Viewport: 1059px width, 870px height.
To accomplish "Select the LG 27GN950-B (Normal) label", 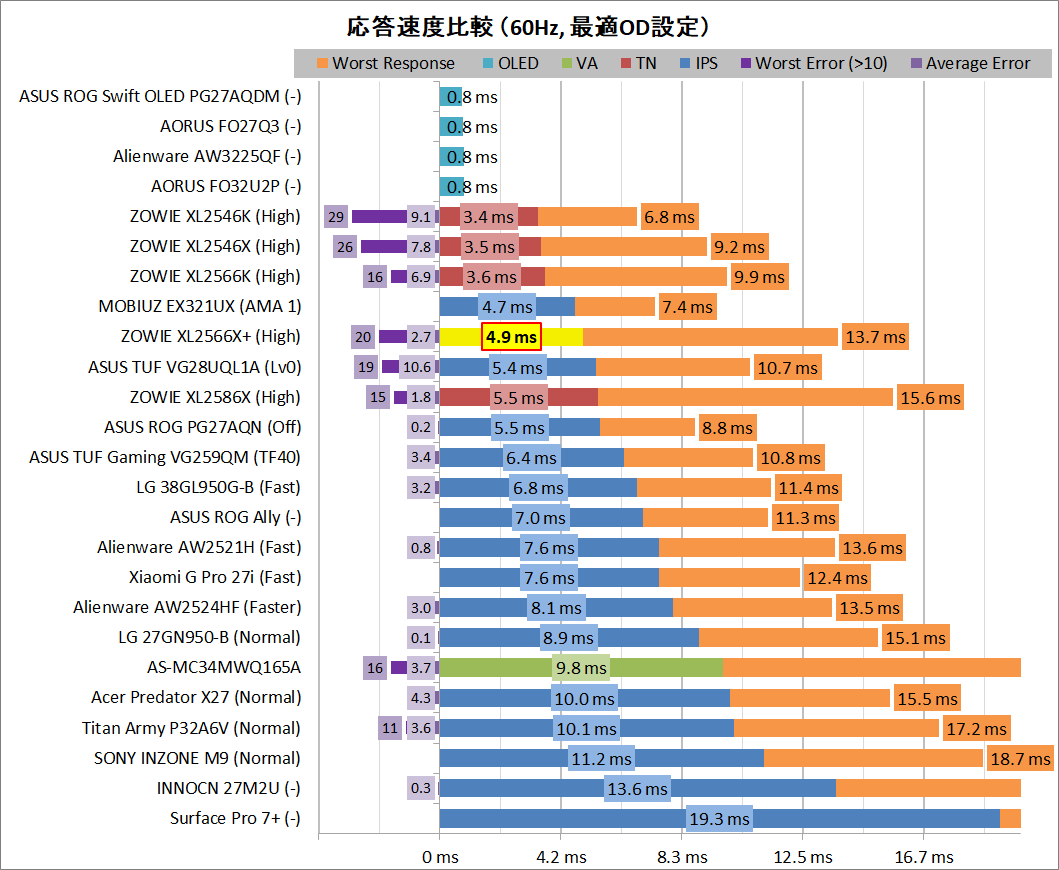I will pyautogui.click(x=209, y=638).
